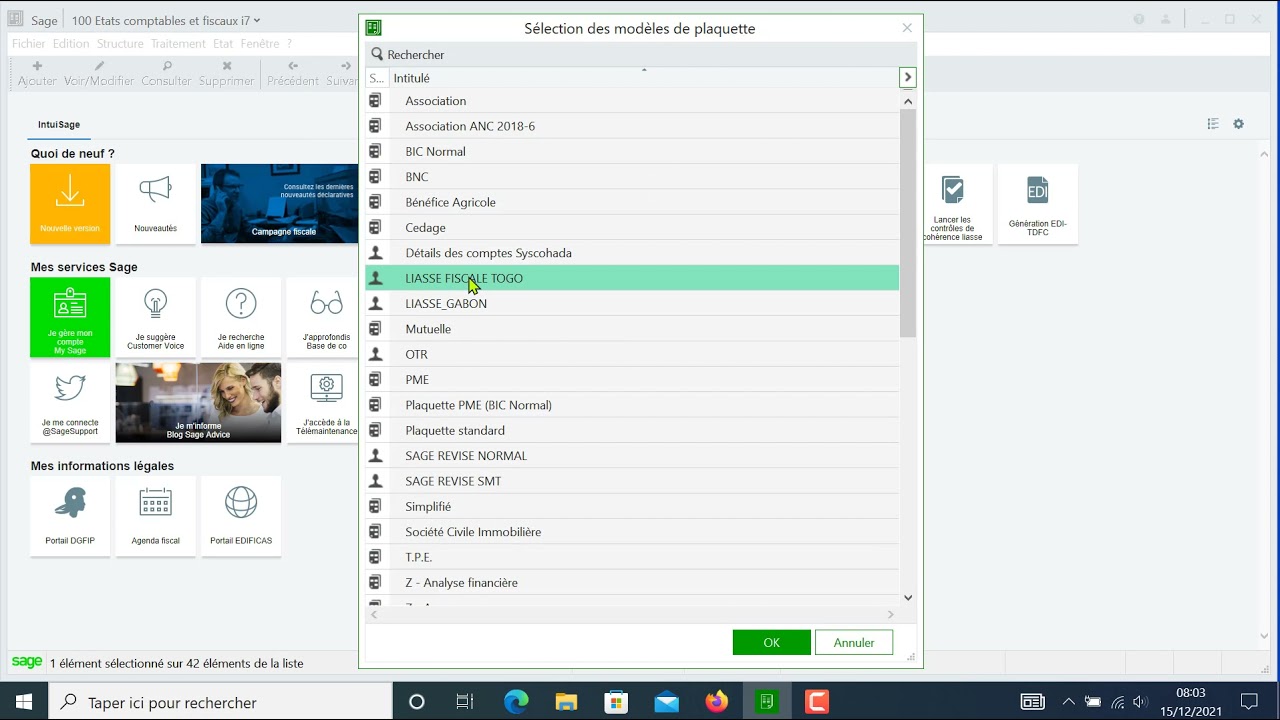1280x720 pixels.
Task: Open the Fenêtre menu
Action: point(260,44)
